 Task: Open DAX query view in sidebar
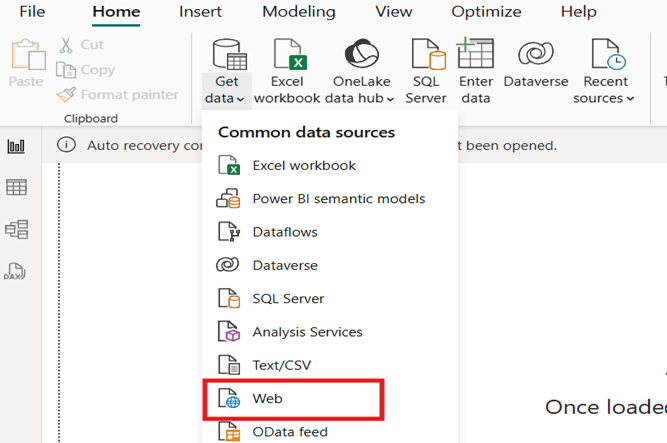15,271
